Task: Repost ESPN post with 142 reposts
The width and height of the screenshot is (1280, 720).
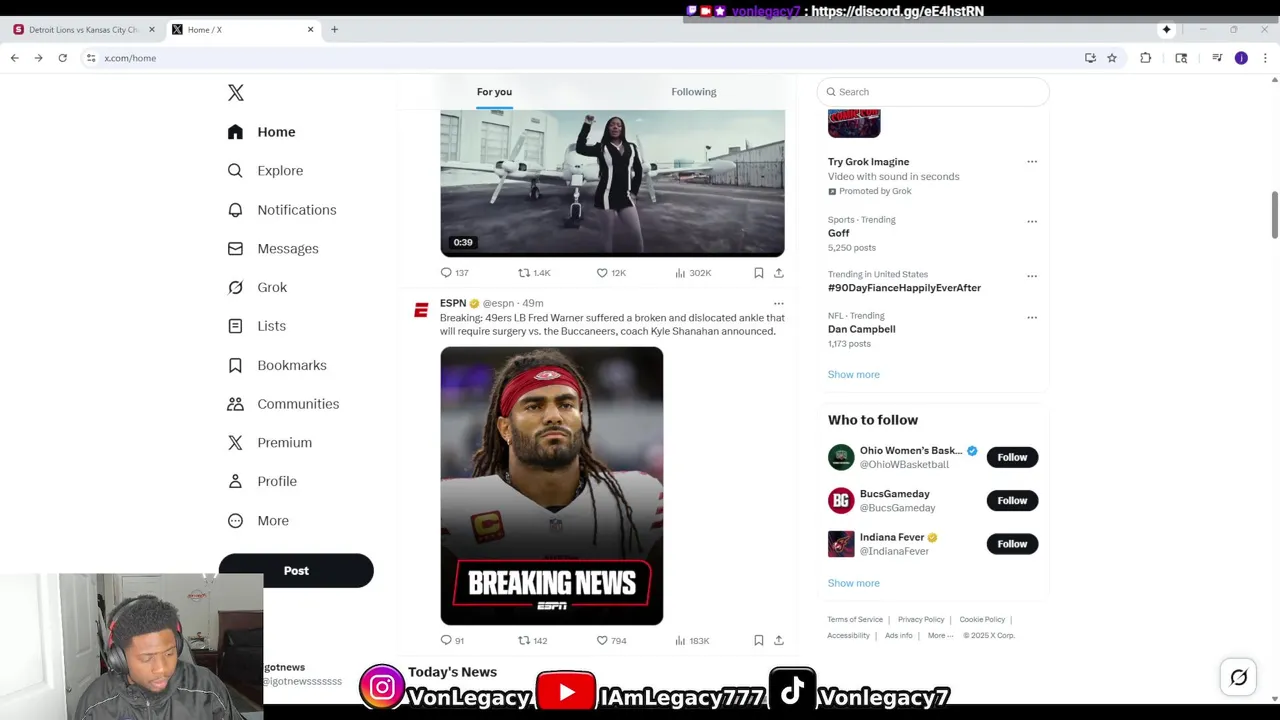Action: coord(532,641)
